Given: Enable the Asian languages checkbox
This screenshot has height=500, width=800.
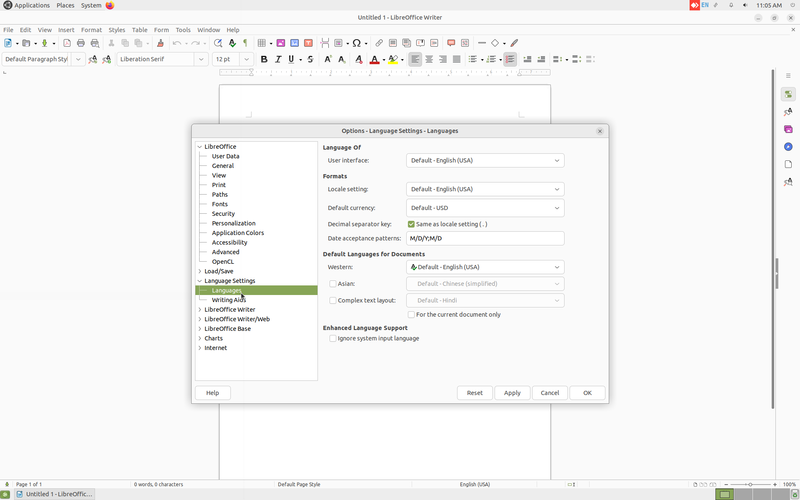Looking at the screenshot, I should (333, 284).
